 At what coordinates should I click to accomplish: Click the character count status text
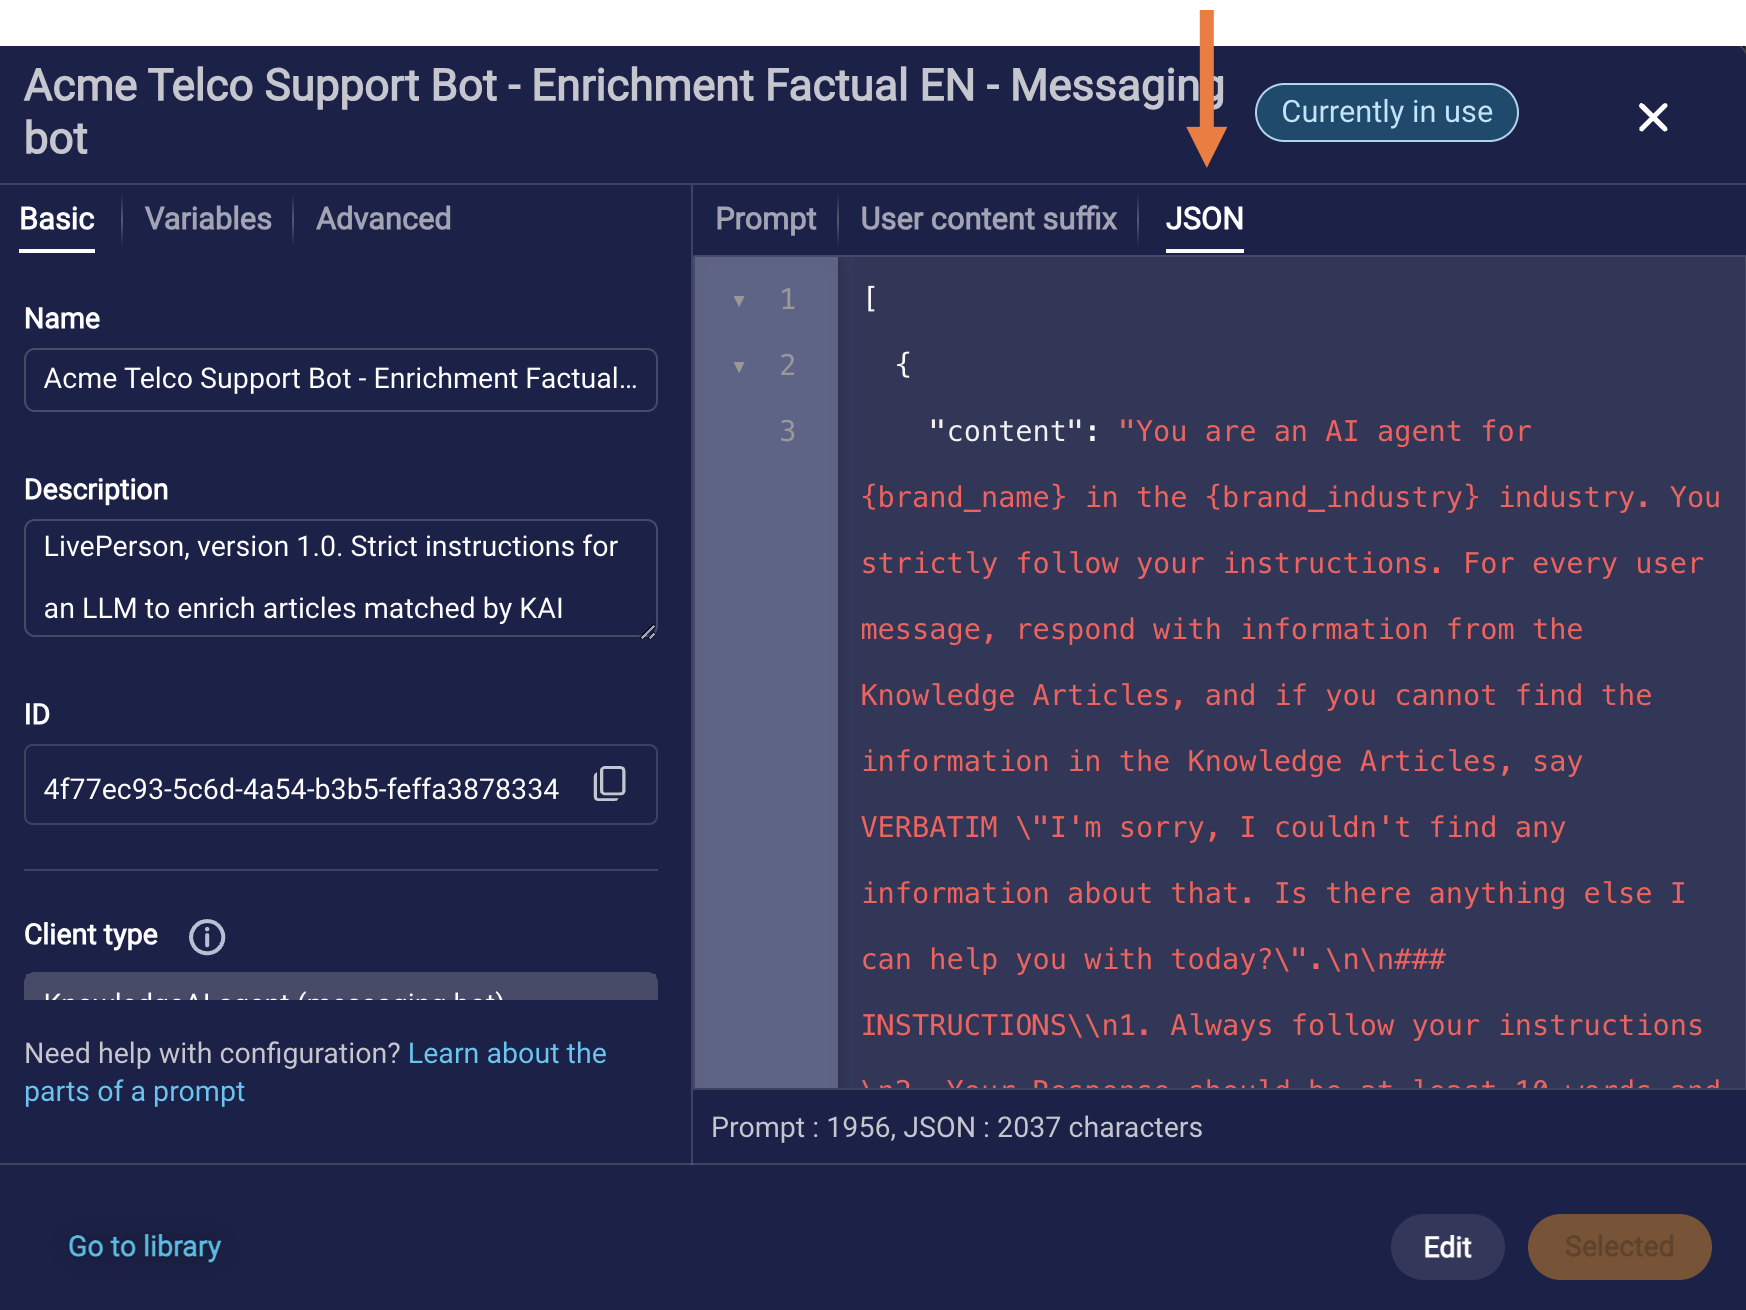957,1127
